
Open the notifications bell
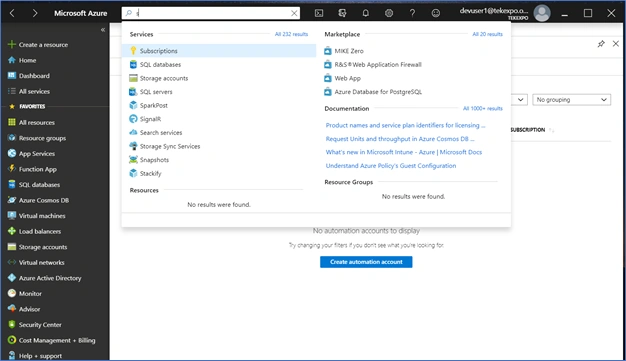(365, 13)
